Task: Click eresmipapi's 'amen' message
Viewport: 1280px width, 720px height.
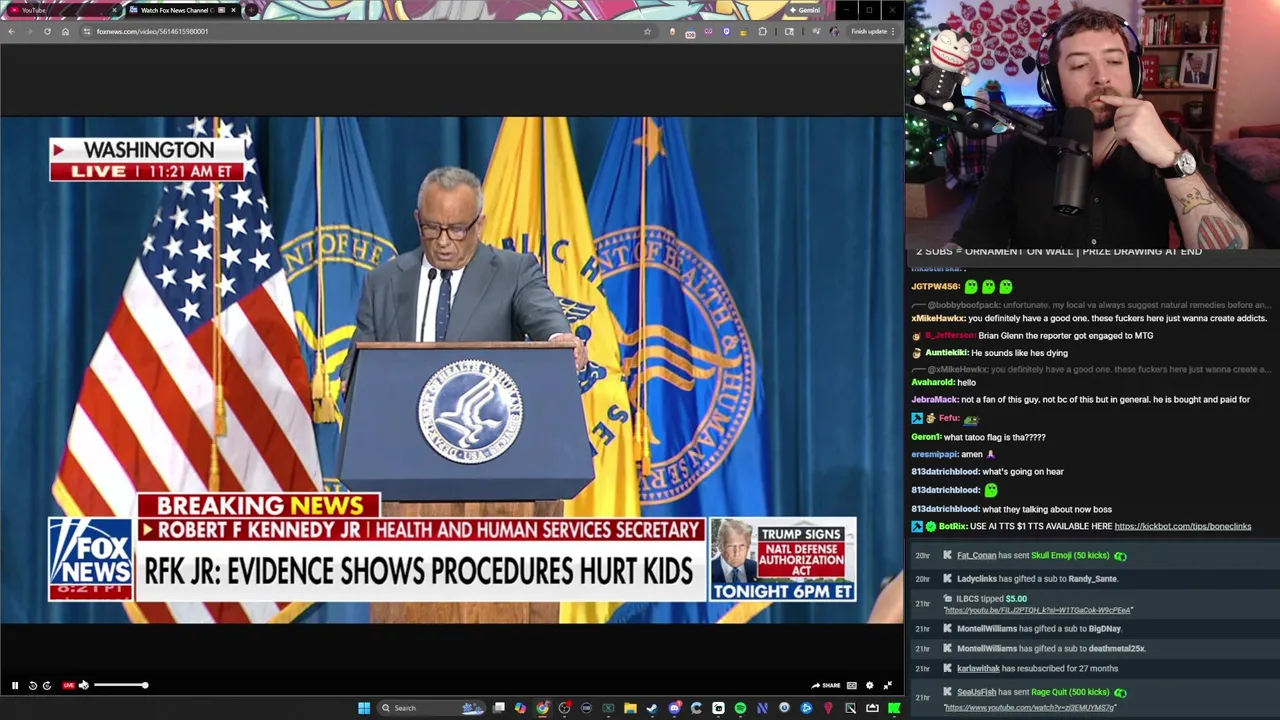Action: [953, 454]
